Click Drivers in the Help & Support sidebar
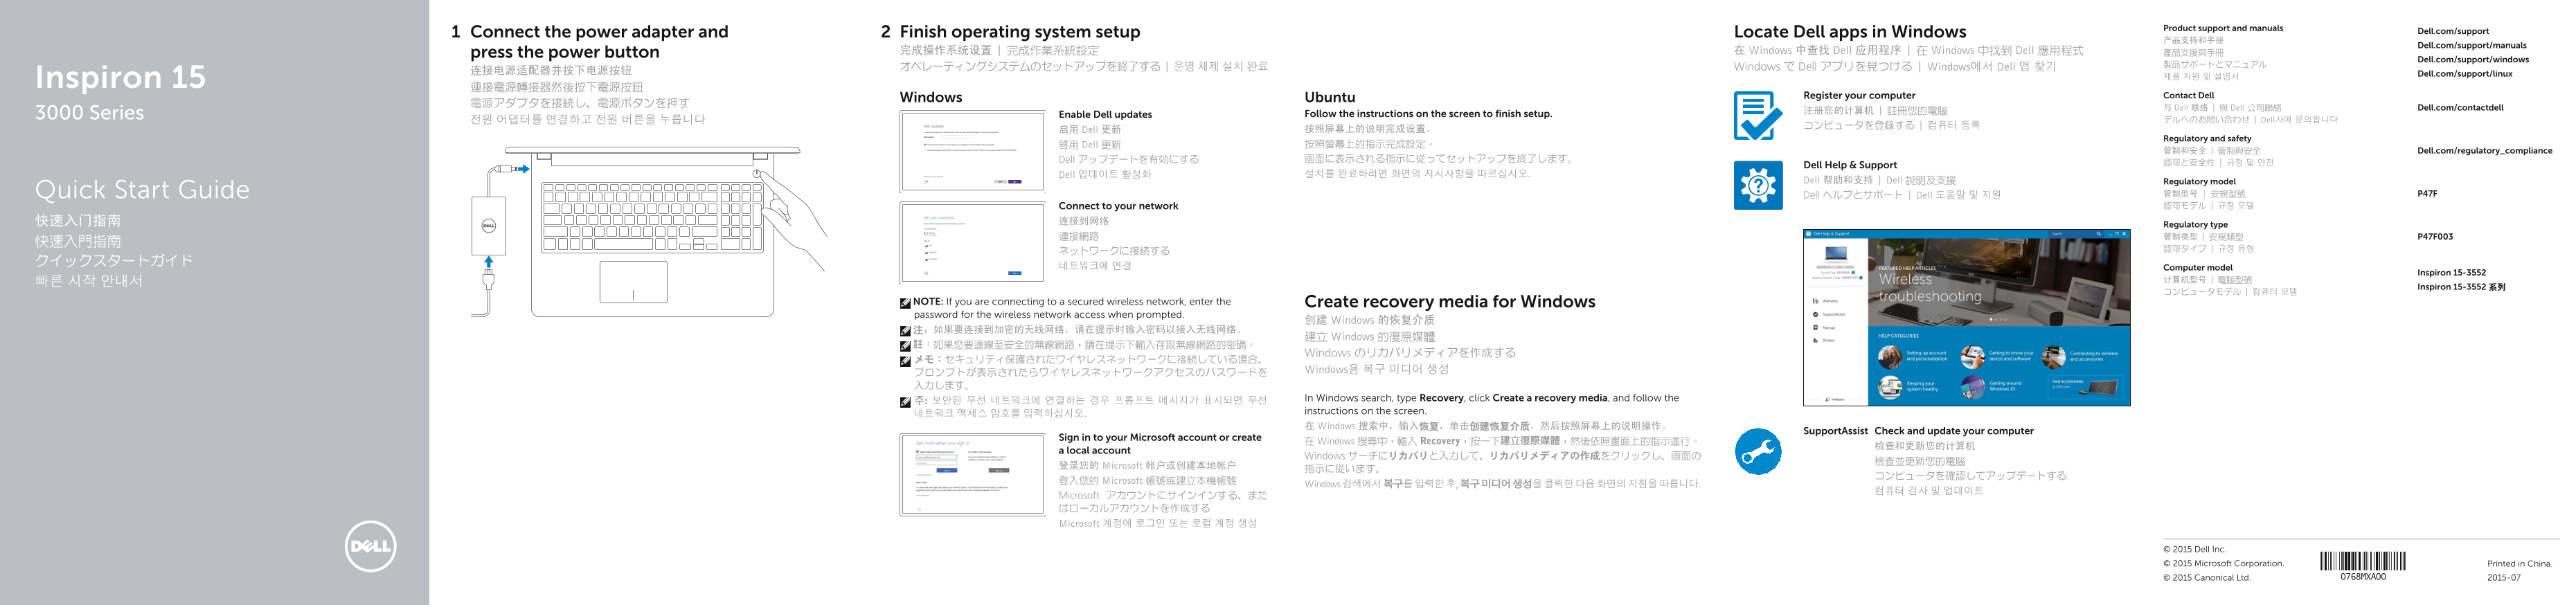Screen dimensions: 2576x605 1824,341
